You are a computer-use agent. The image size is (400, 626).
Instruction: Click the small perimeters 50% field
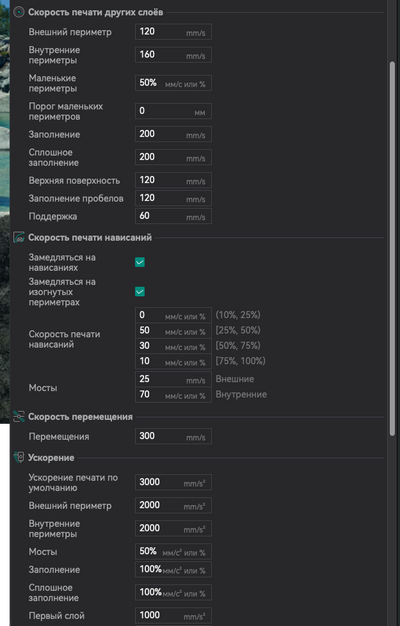[173, 83]
